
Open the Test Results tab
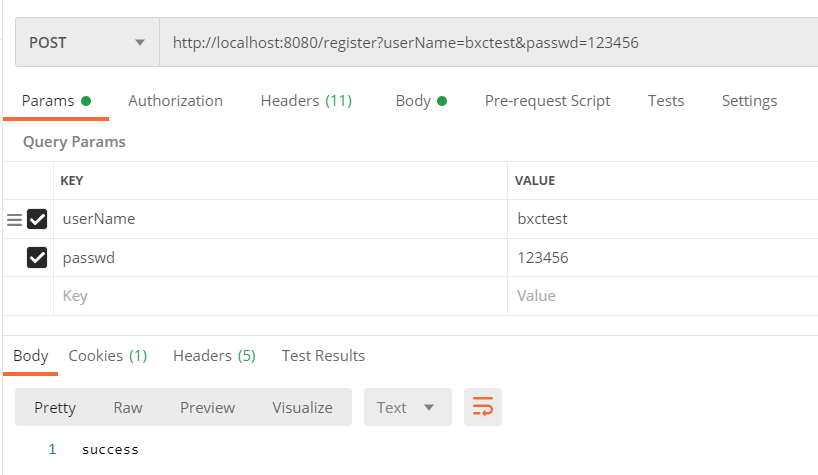(323, 356)
